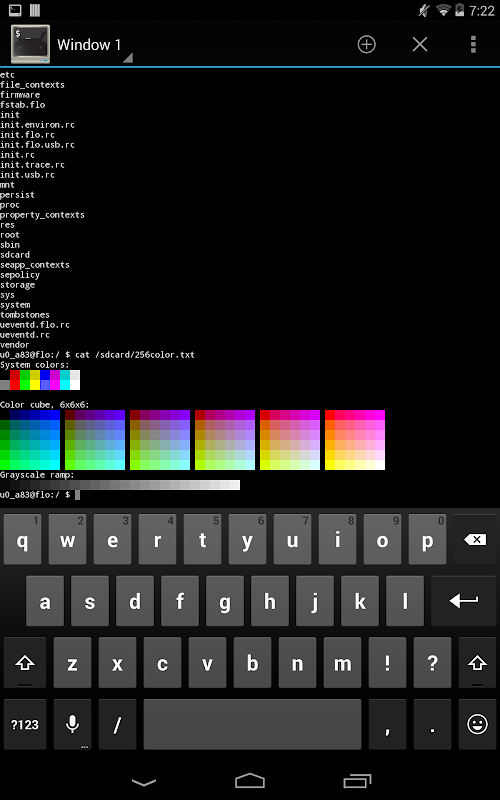Tap the terminal emulator app icon
The image size is (500, 800).
coord(31,44)
